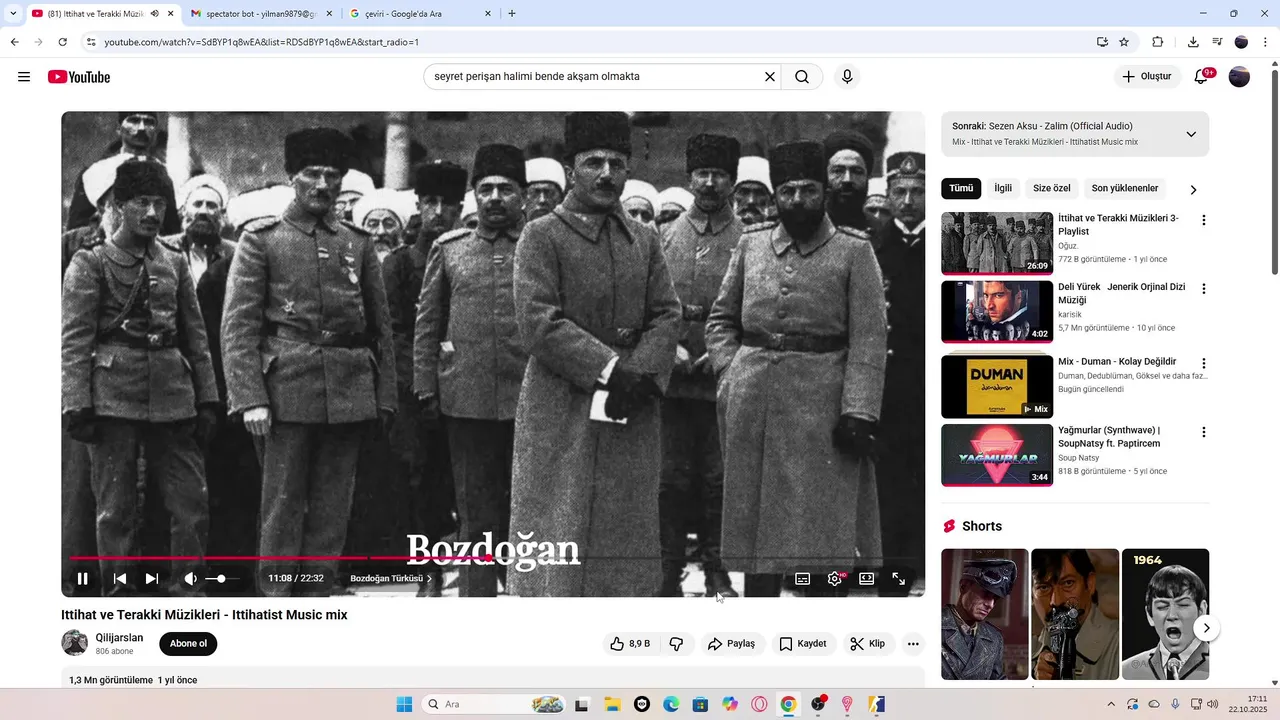Open İttihat ve Terakki Müzikleri 3 thumbnail
This screenshot has width=1280, height=720.
997,243
